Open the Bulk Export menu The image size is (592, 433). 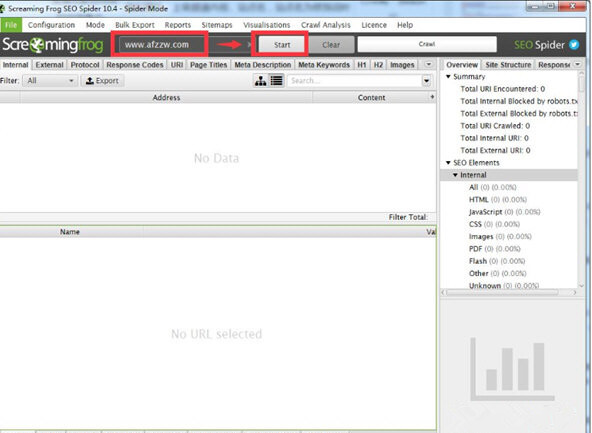coord(135,25)
